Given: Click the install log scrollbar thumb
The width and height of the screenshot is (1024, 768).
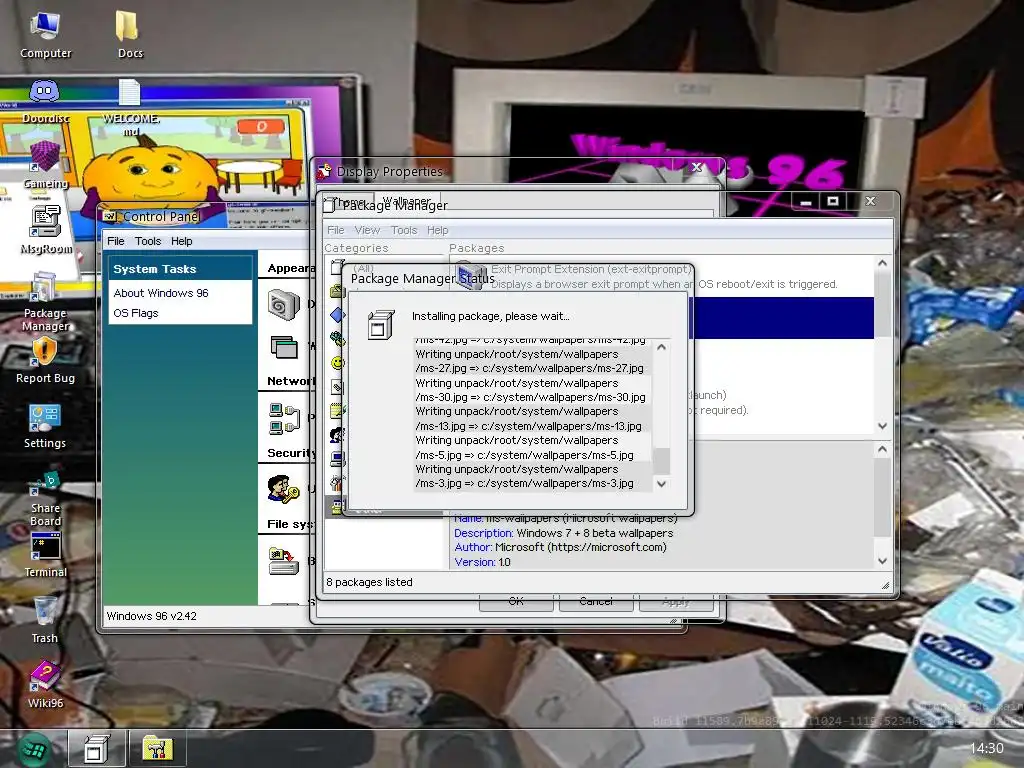Looking at the screenshot, I should click(x=662, y=461).
